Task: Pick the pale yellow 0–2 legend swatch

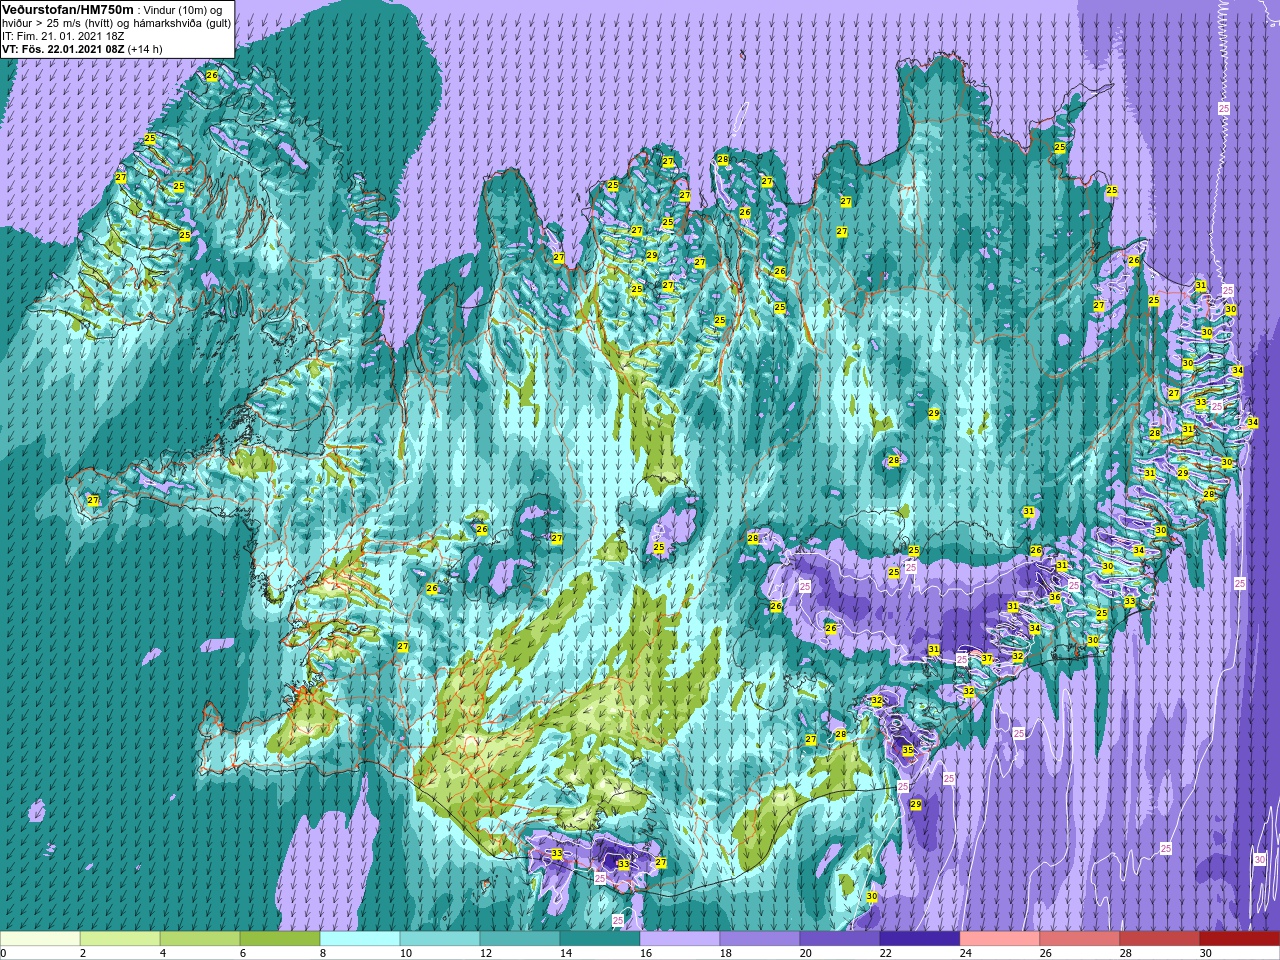Action: click(x=40, y=939)
